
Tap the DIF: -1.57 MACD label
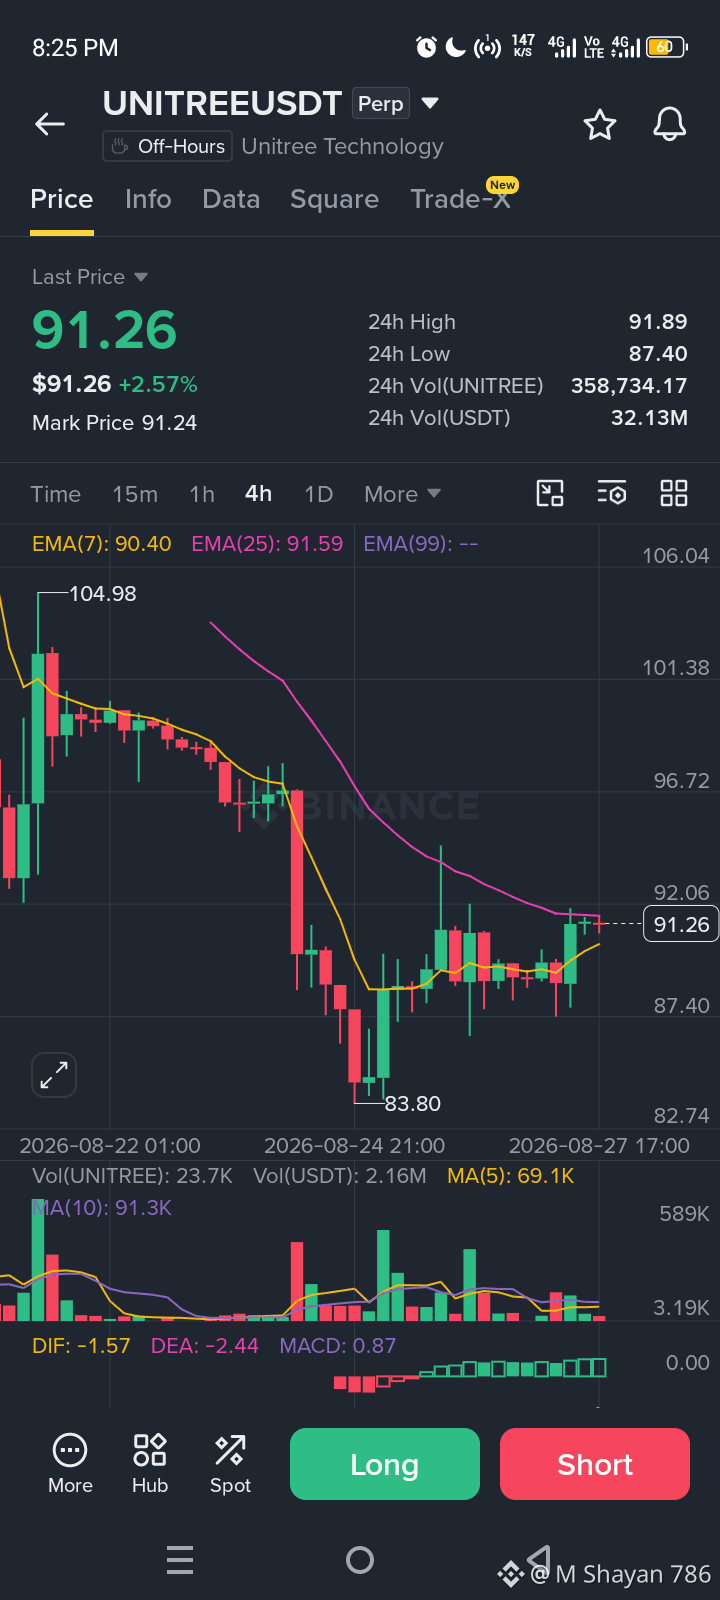pos(81,1346)
